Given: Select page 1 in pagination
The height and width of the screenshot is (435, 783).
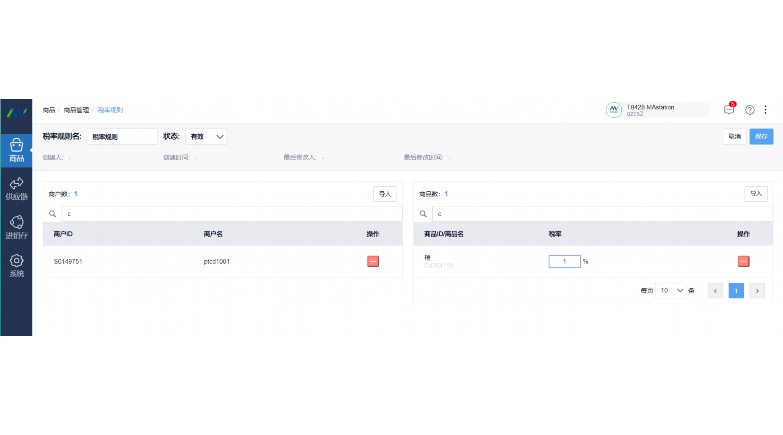Looking at the screenshot, I should [736, 291].
